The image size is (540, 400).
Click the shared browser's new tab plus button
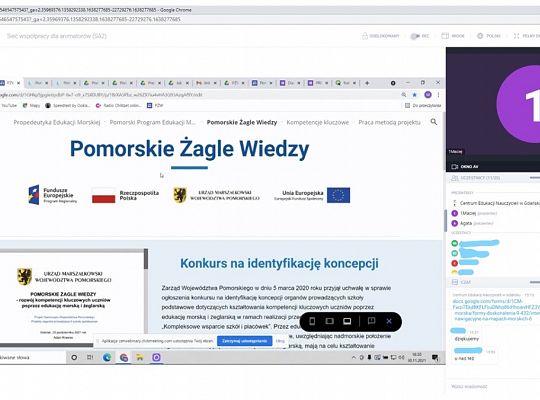[367, 83]
